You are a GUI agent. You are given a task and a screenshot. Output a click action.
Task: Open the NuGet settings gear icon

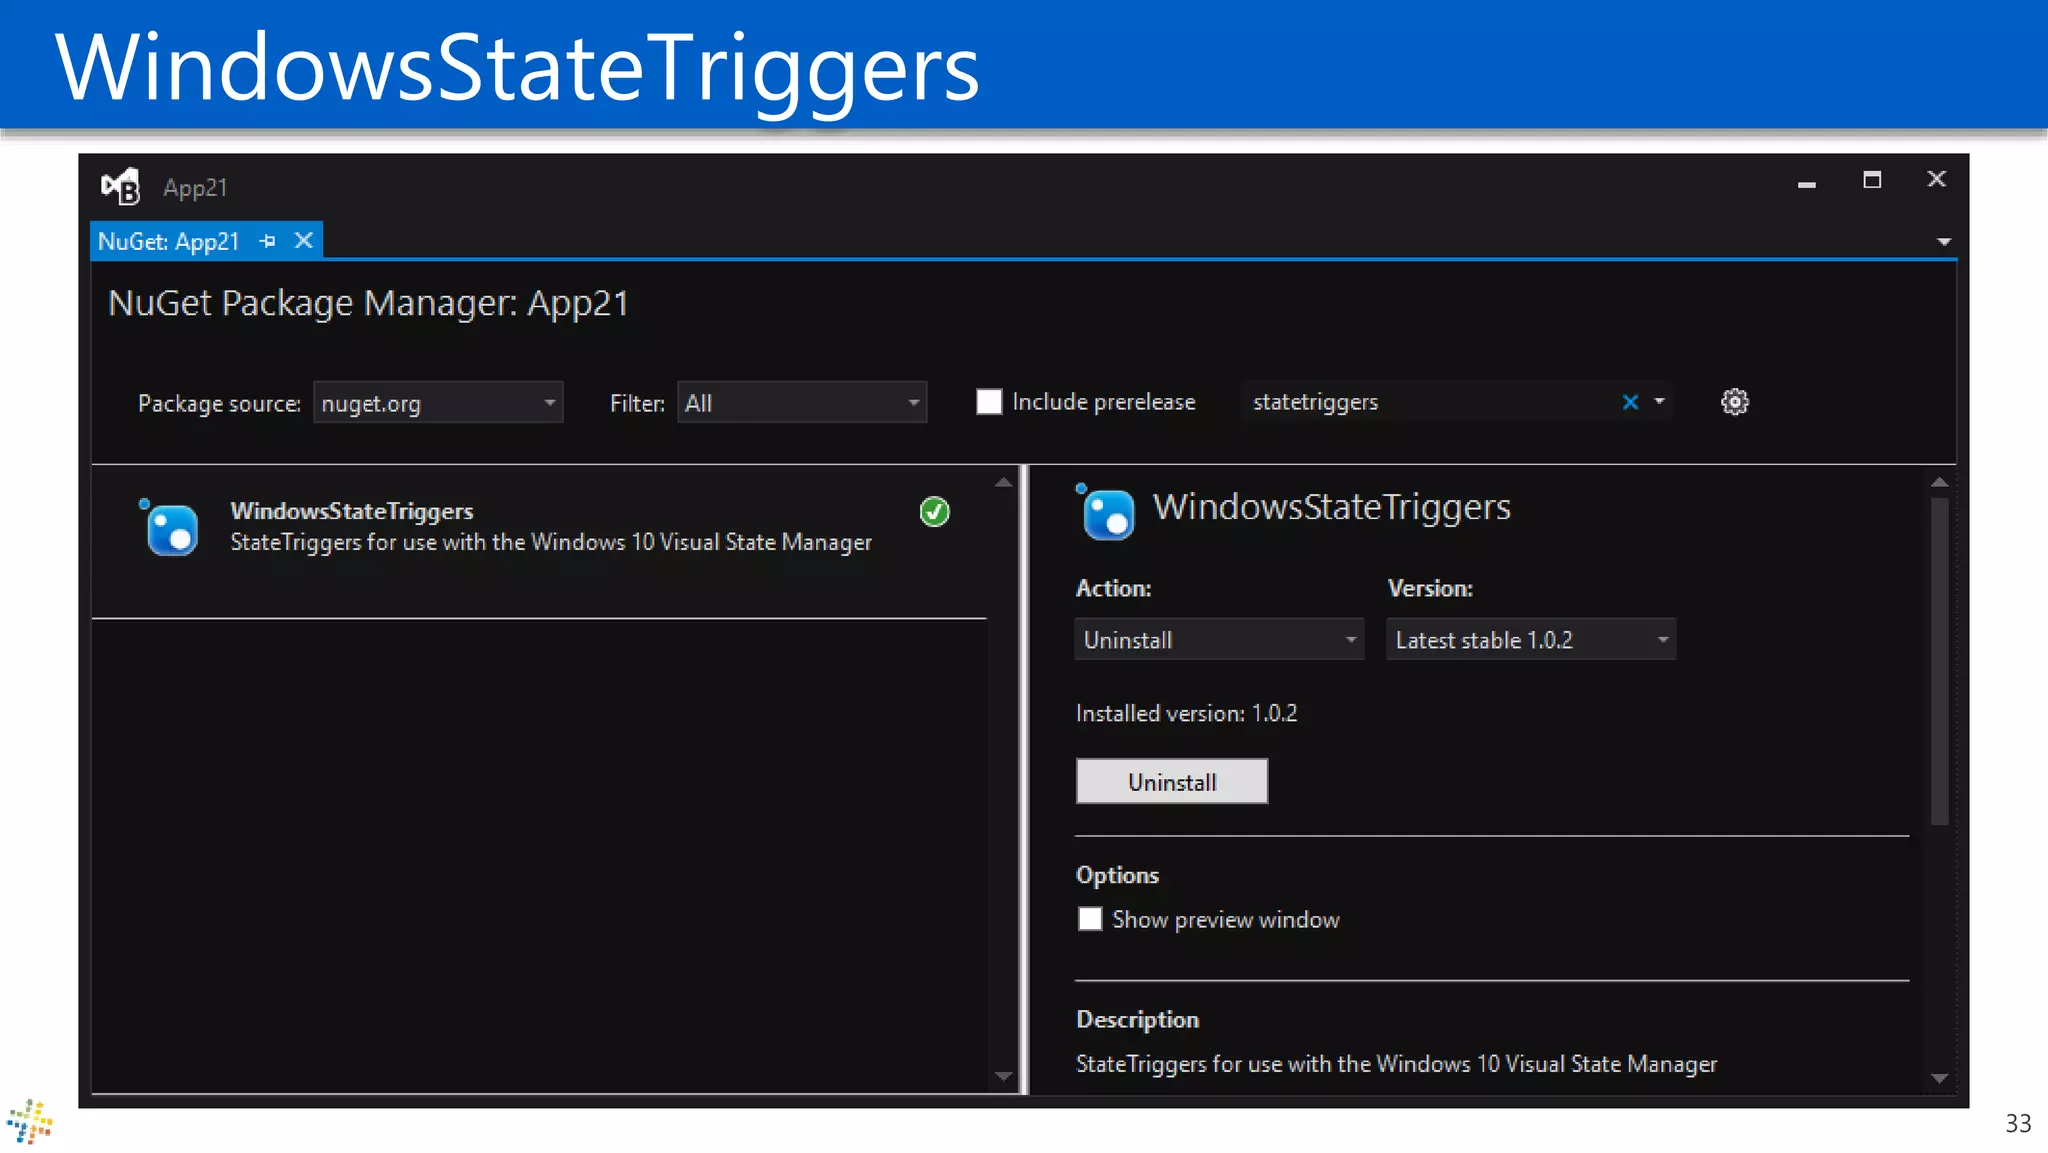point(1734,402)
